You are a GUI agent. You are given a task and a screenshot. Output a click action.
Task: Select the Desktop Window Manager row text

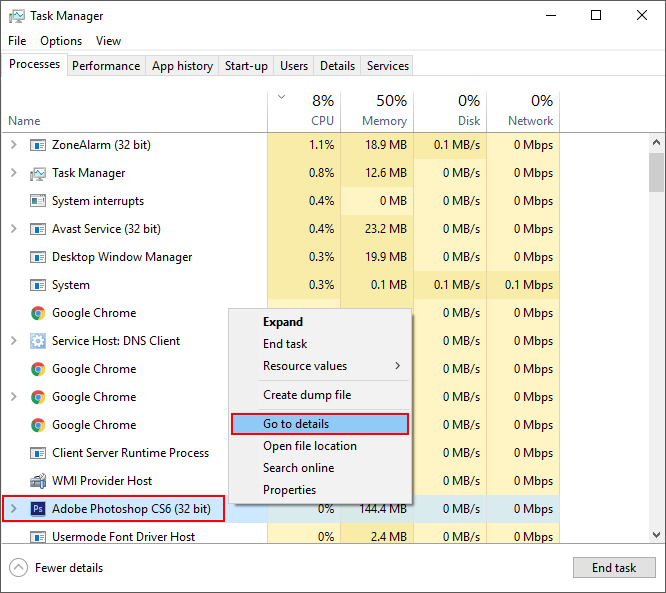pos(122,257)
